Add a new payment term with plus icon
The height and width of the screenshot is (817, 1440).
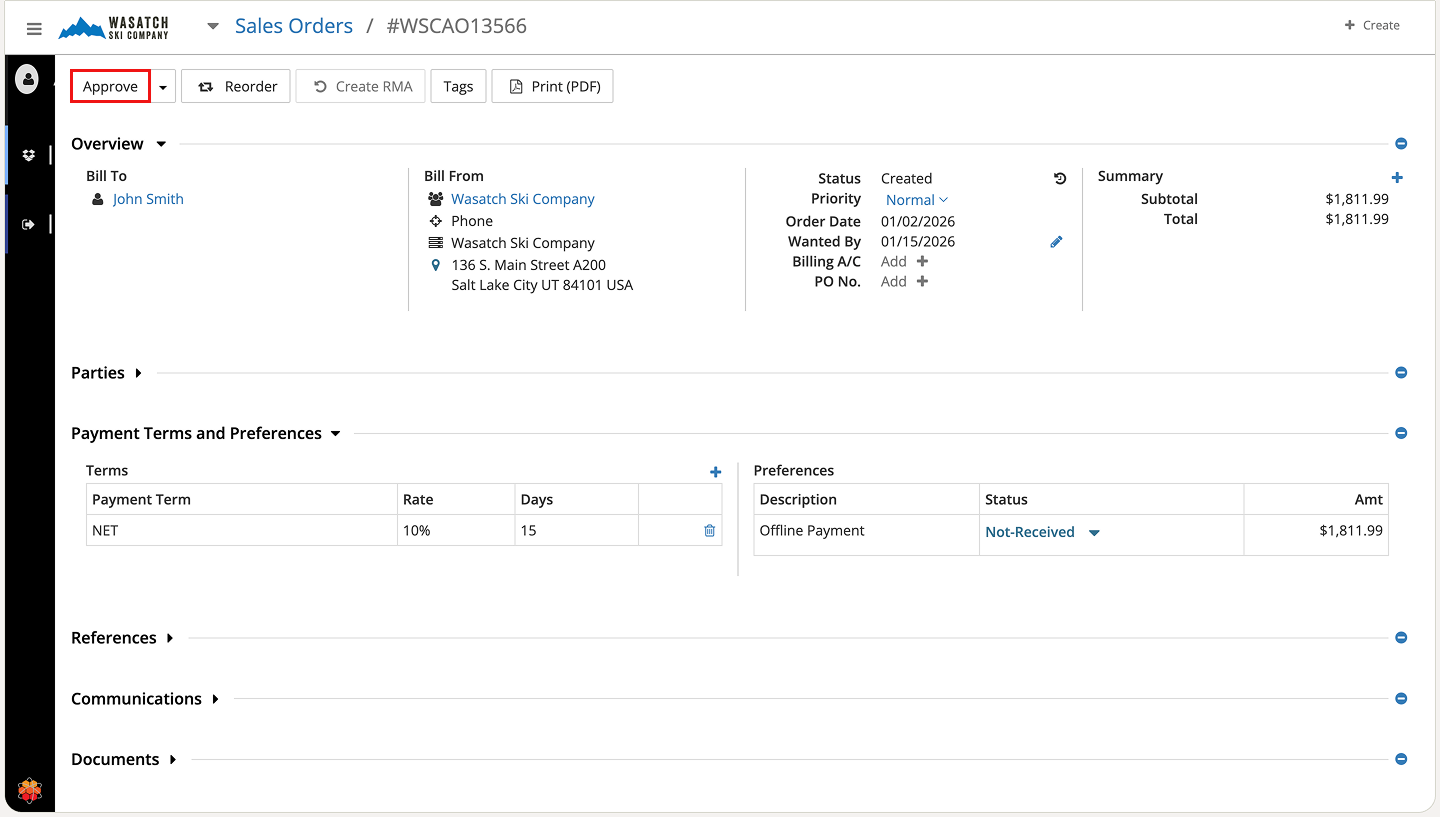[x=715, y=472]
